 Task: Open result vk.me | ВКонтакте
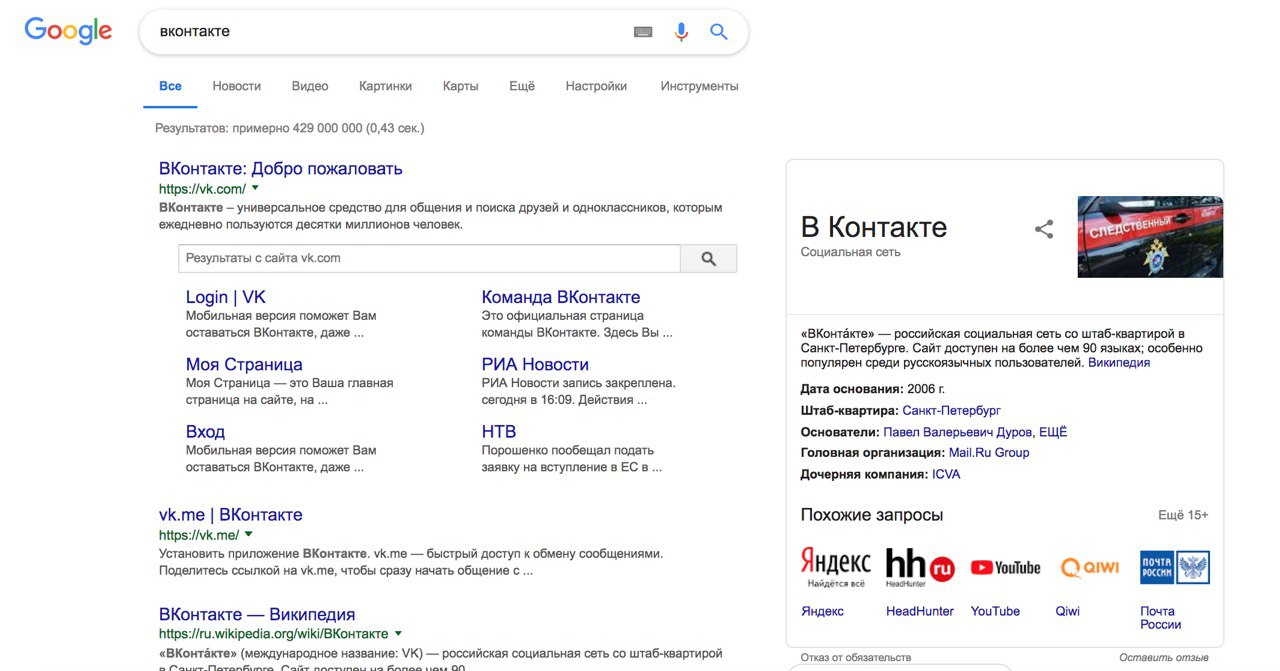pos(231,515)
